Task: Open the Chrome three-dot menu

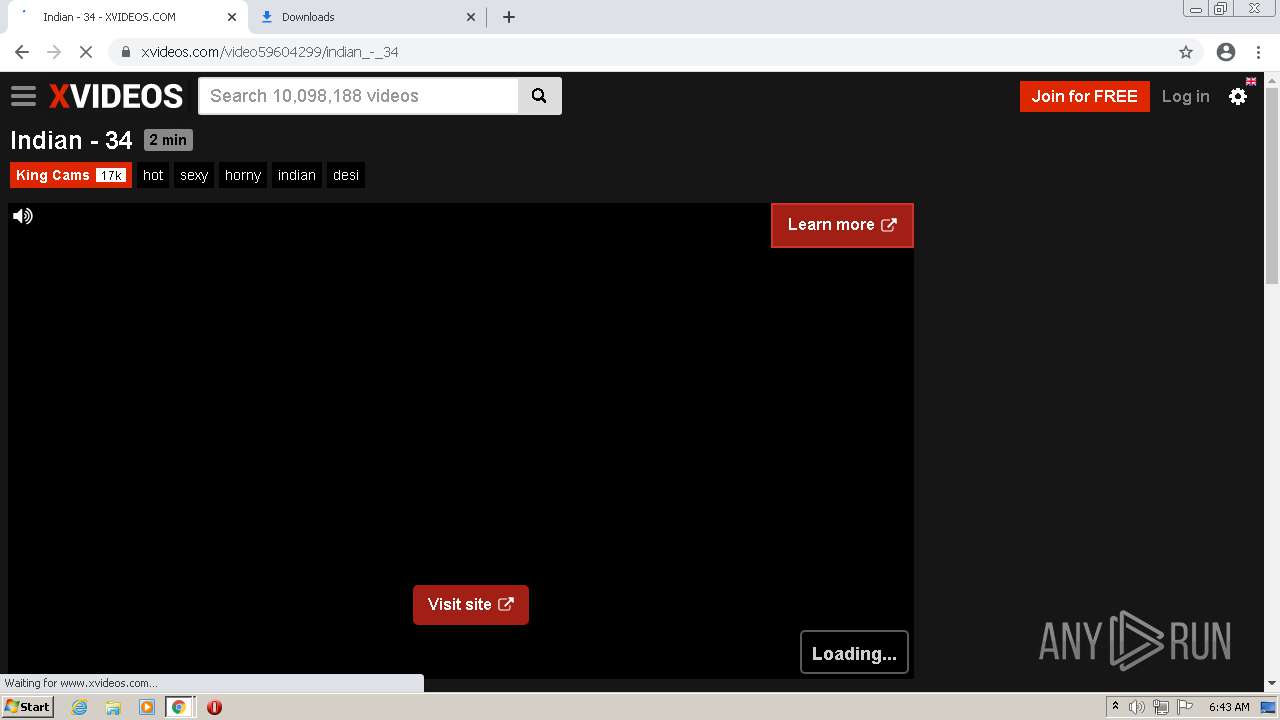Action: (x=1258, y=52)
